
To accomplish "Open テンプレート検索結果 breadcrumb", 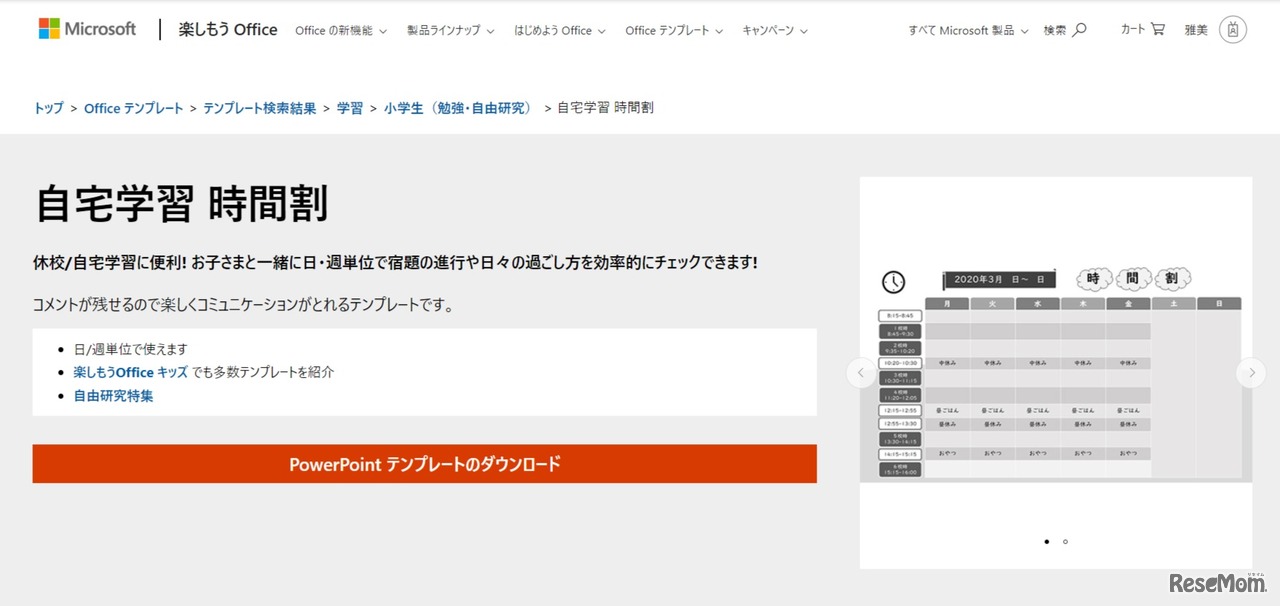I will click(260, 108).
